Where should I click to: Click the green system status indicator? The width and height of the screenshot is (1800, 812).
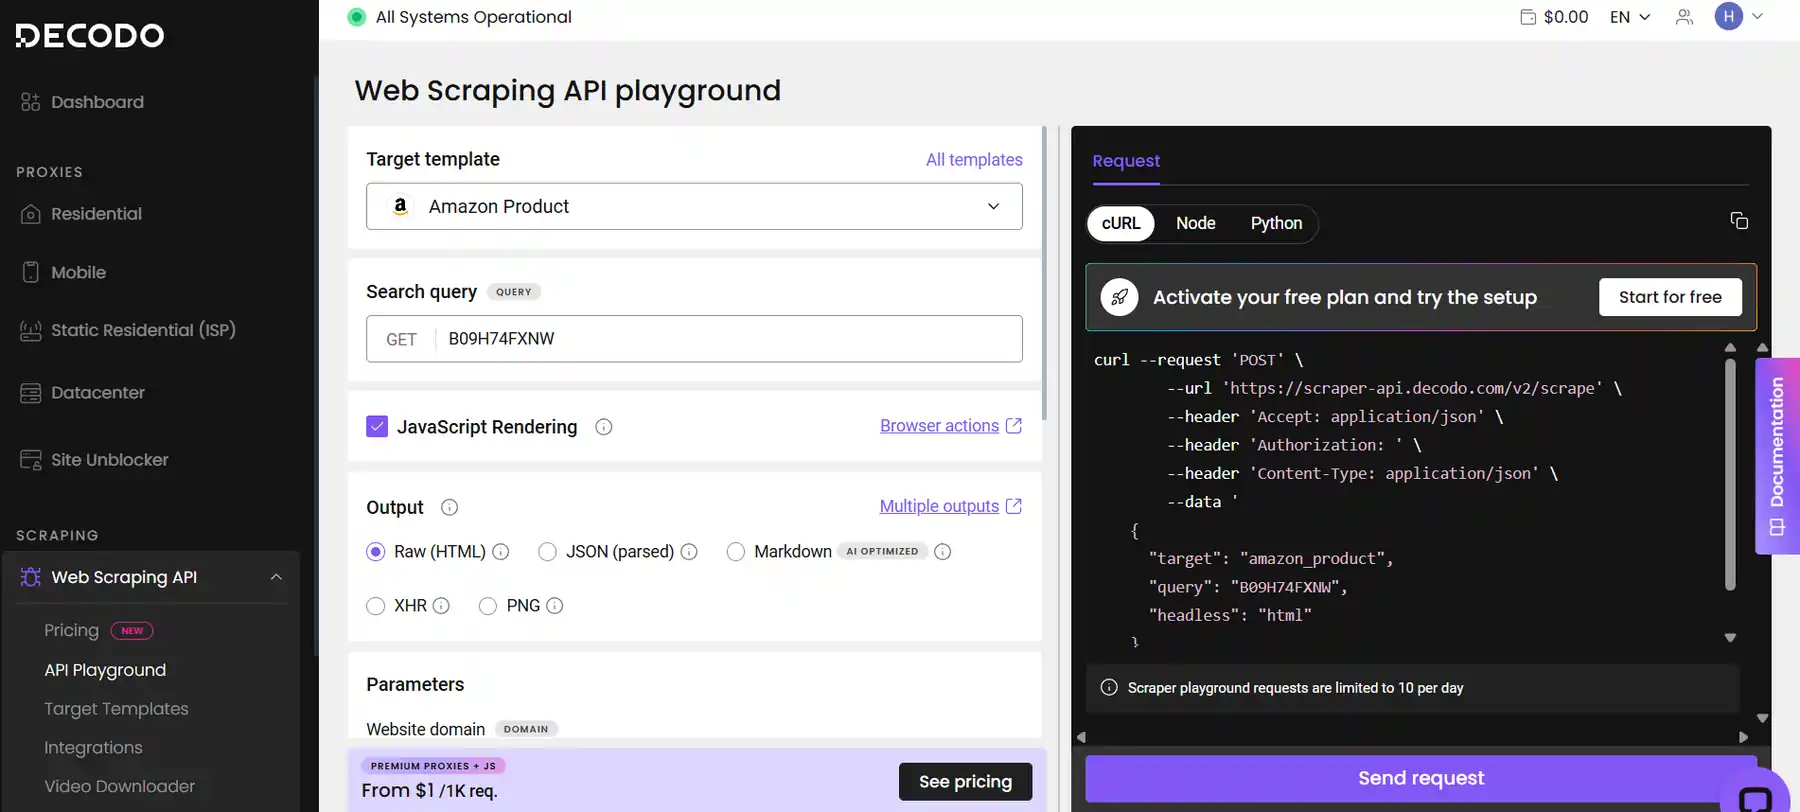click(357, 17)
